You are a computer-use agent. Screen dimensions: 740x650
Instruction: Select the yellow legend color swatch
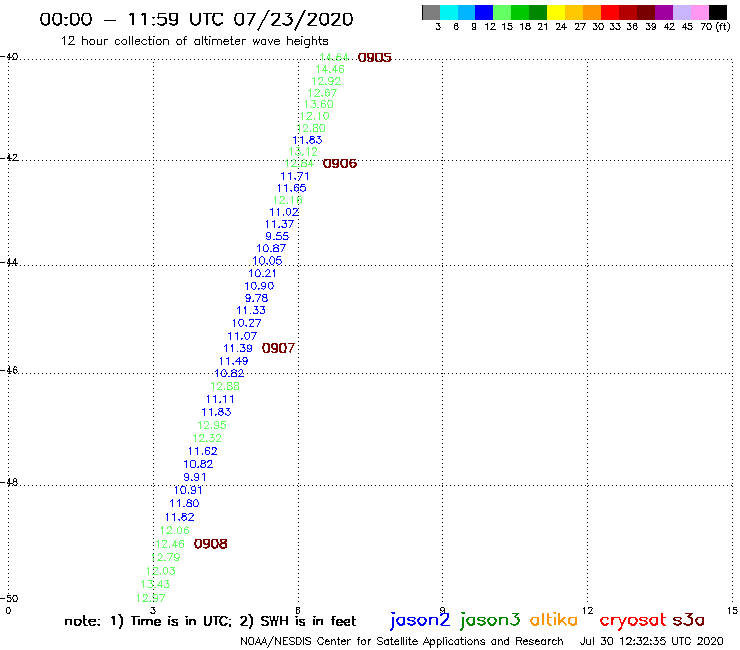pyautogui.click(x=556, y=12)
